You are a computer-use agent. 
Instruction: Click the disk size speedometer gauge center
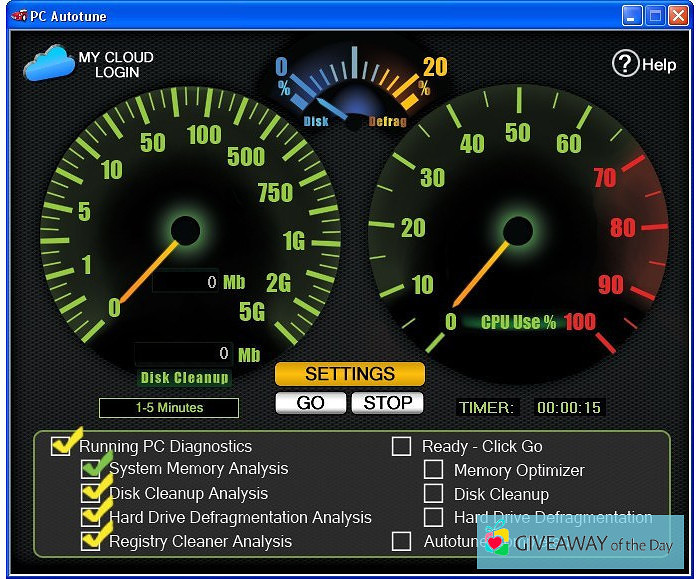[x=185, y=231]
